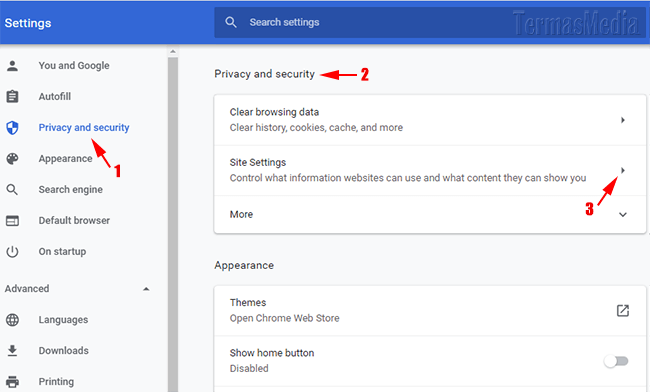The image size is (650, 392).
Task: Open Printing settings in sidebar
Action: coord(56,381)
